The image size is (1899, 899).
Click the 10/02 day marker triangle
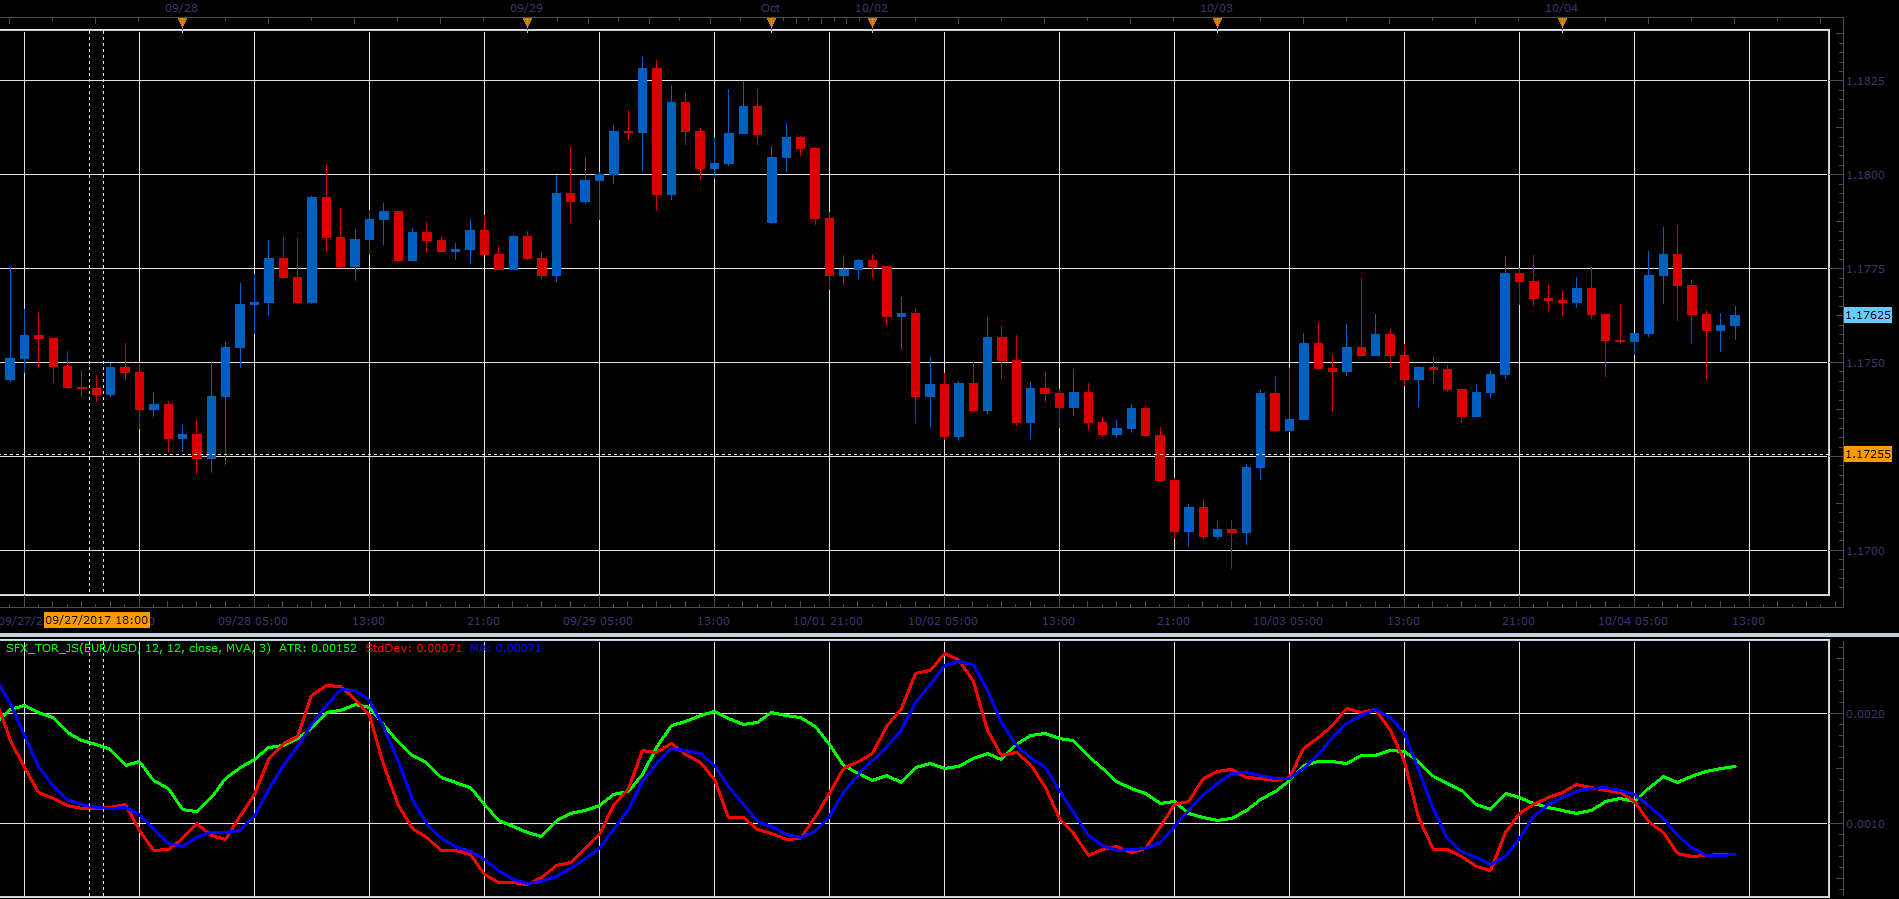pos(872,25)
